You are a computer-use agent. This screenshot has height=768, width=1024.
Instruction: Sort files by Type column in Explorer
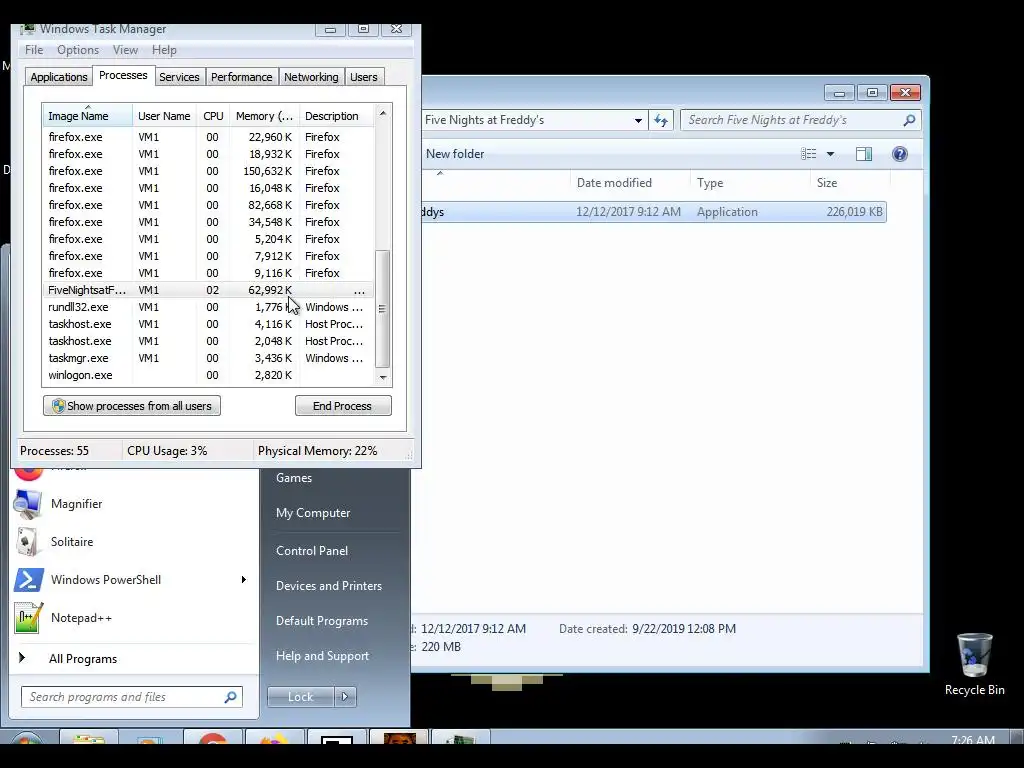[750, 183]
